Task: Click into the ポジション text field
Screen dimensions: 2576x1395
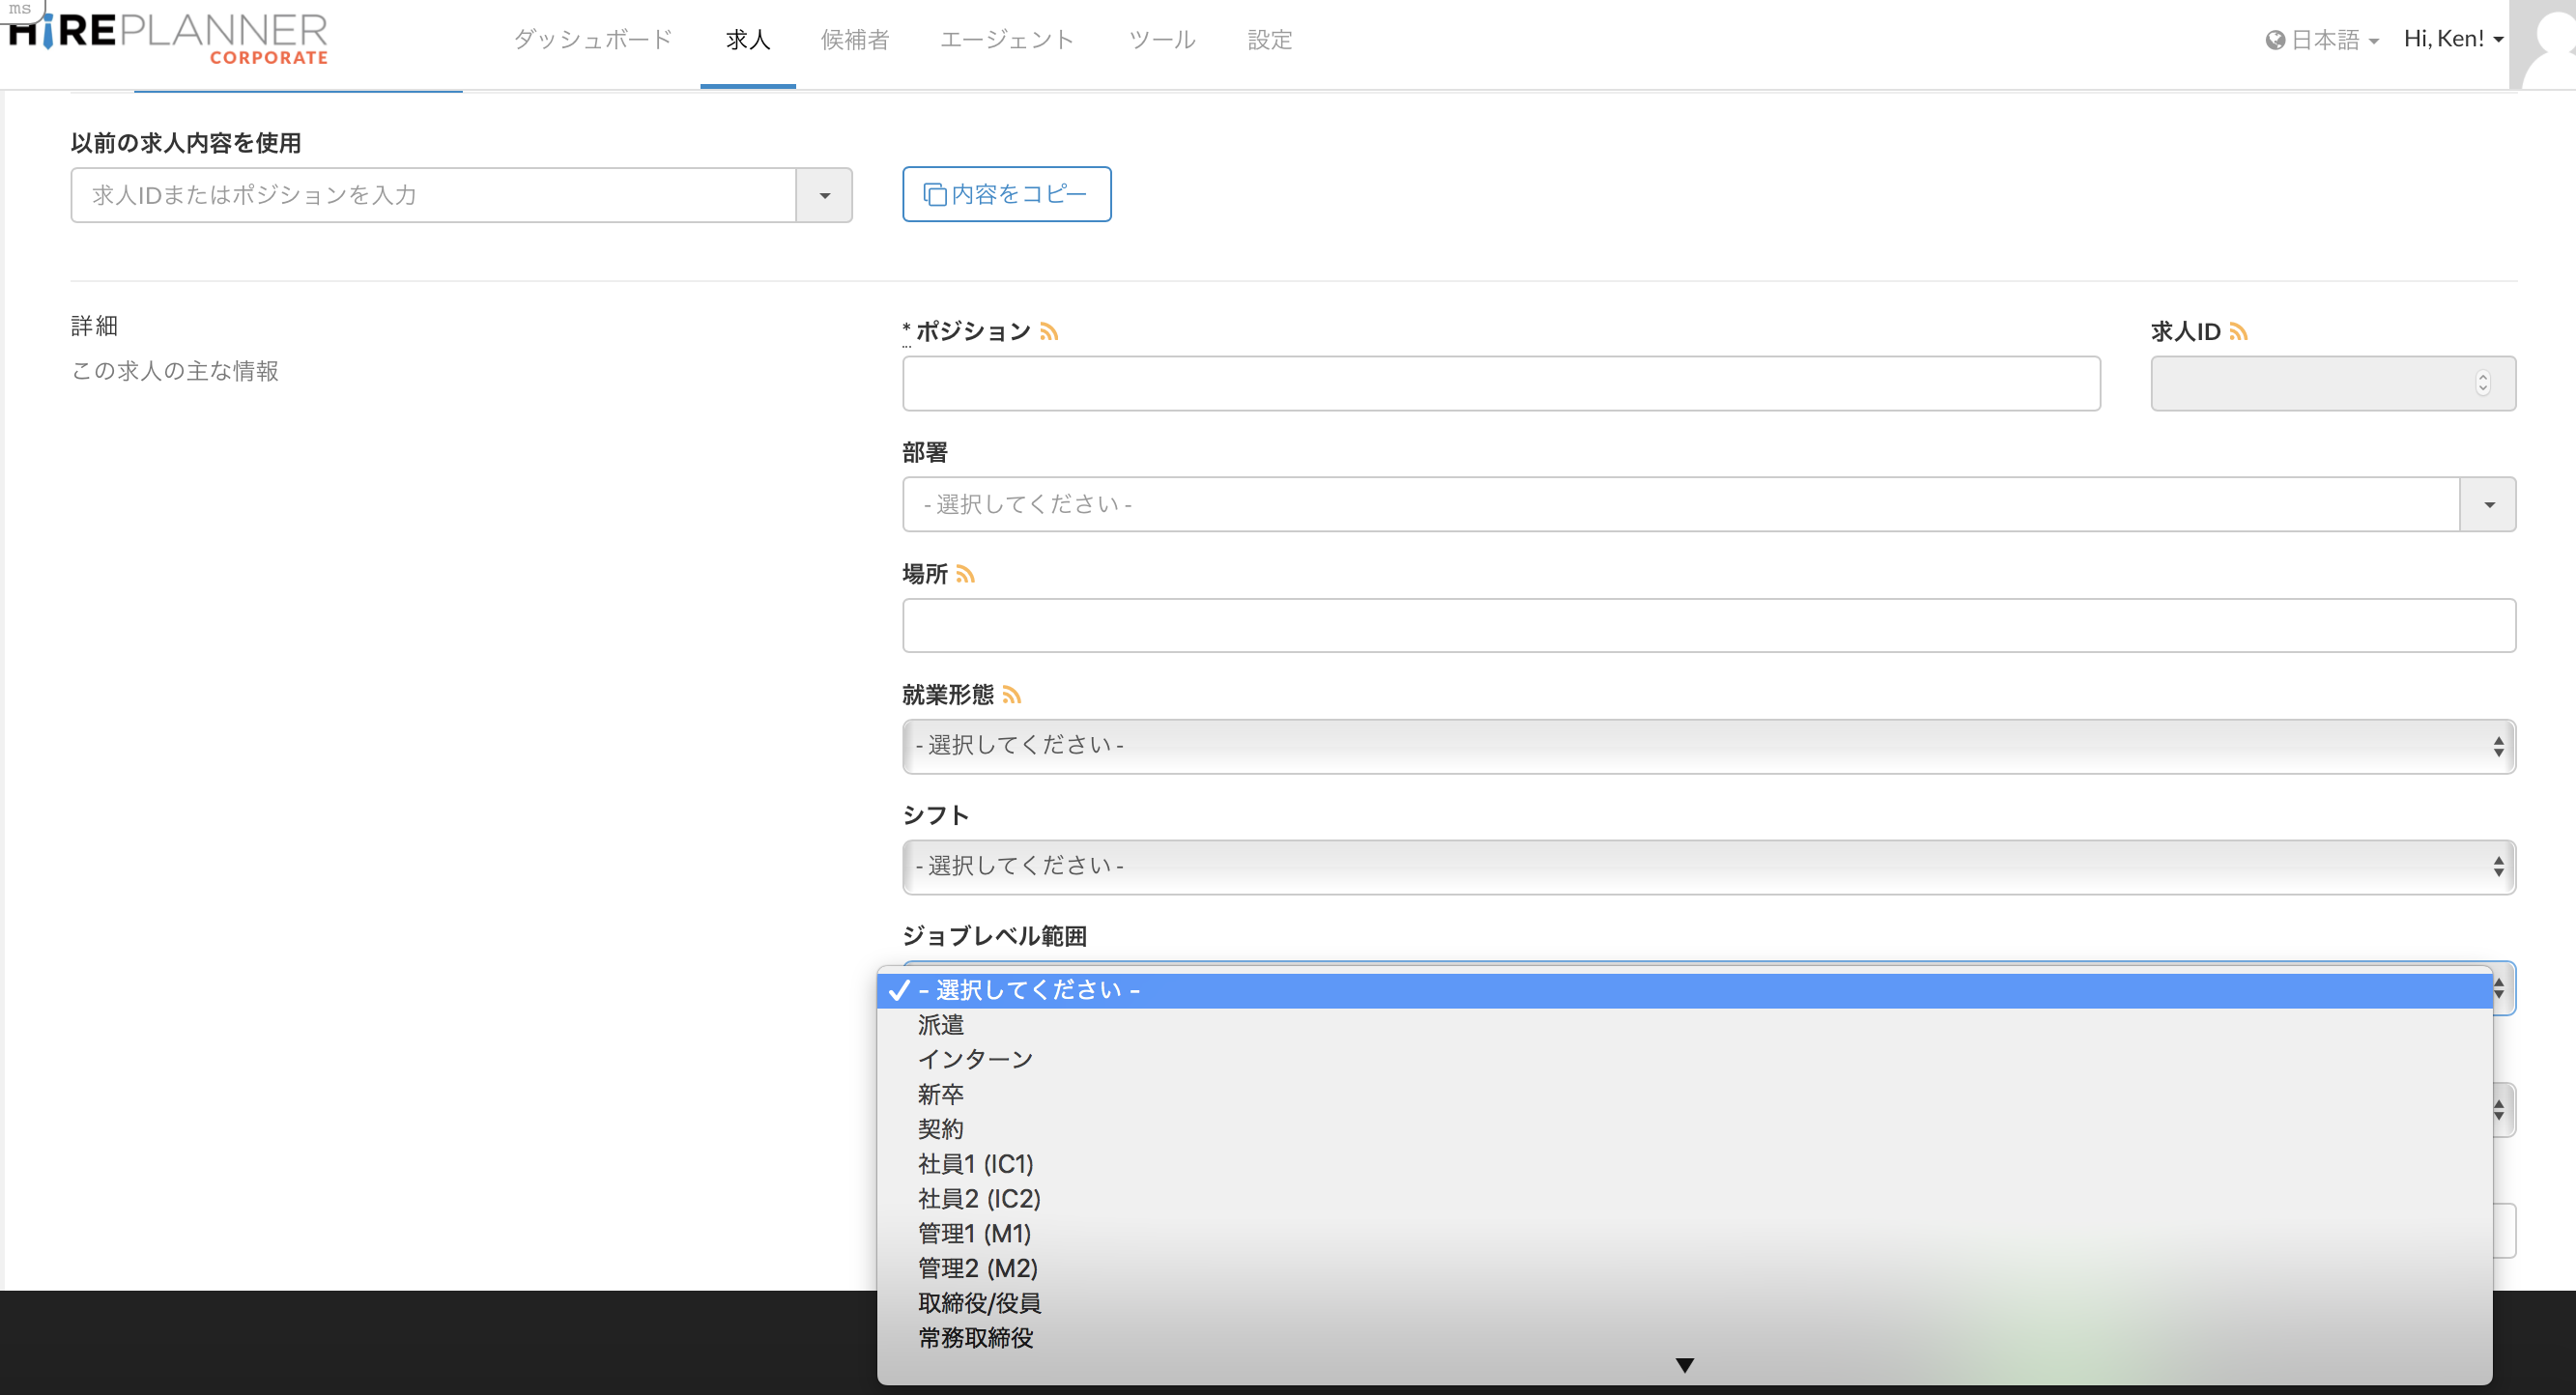Action: click(x=1500, y=383)
